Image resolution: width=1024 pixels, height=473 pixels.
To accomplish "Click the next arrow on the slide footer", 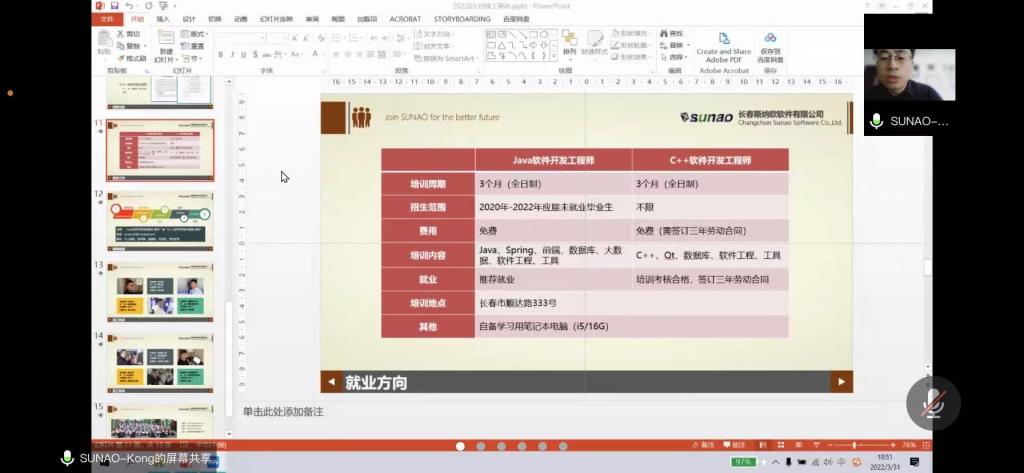I will [841, 382].
